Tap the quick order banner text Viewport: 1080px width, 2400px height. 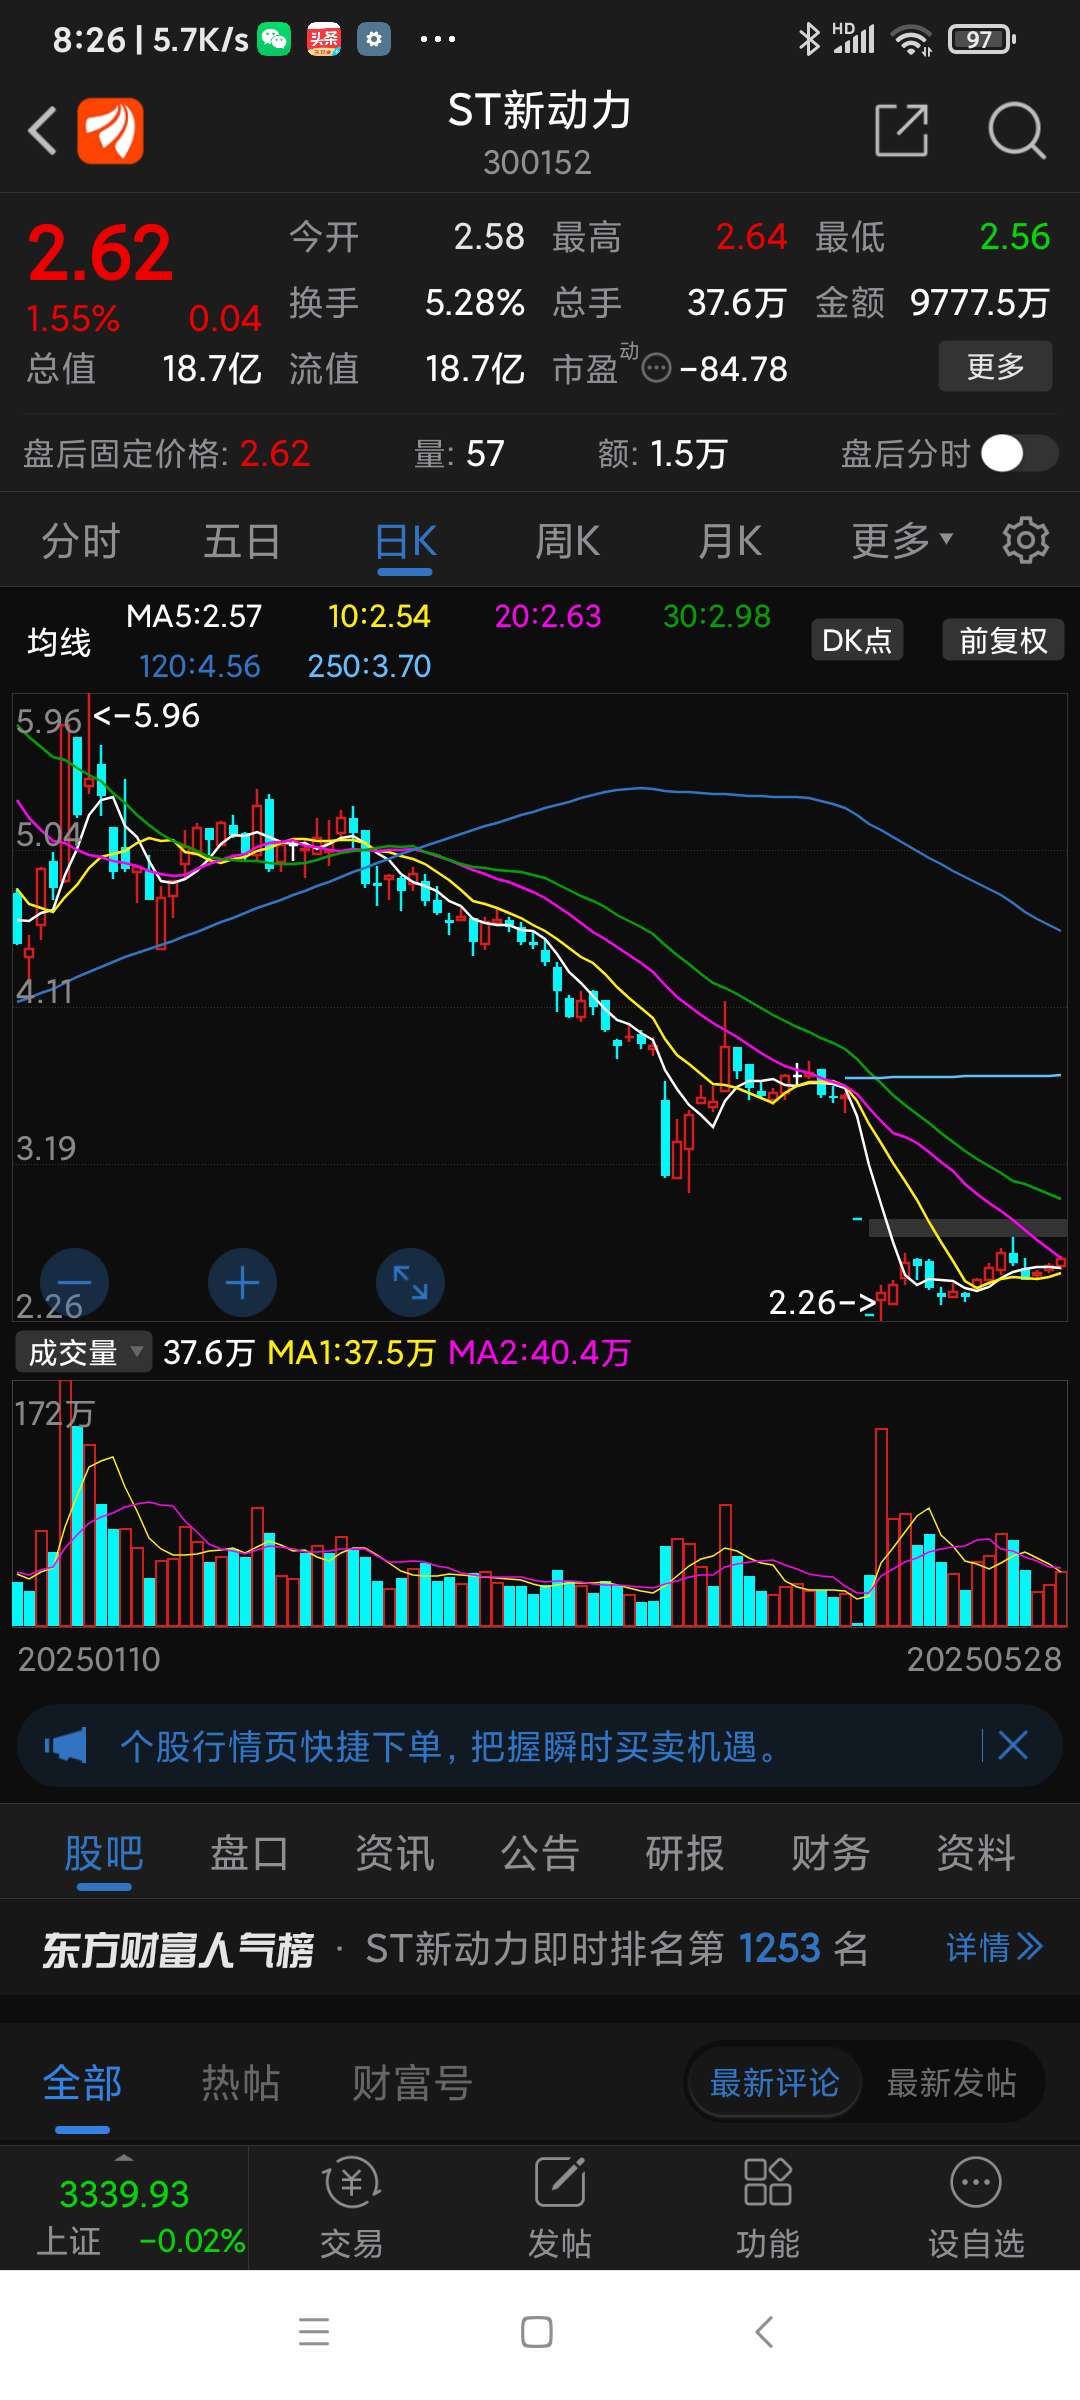point(449,1746)
